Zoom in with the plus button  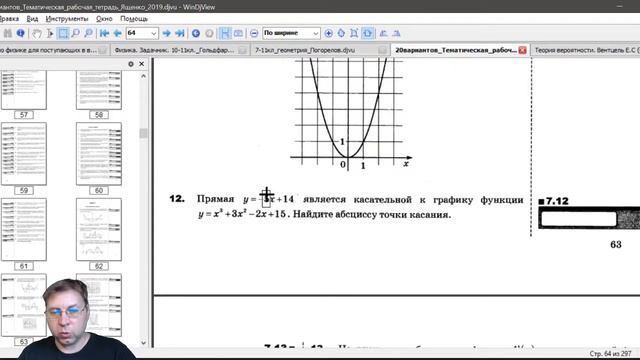pyautogui.click(x=329, y=33)
